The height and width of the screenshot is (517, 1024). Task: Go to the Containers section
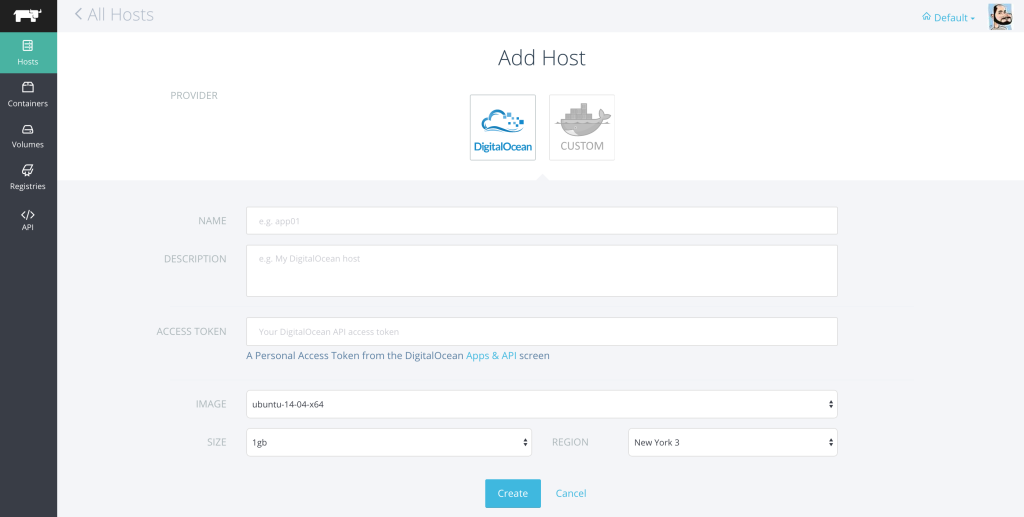tap(28, 93)
